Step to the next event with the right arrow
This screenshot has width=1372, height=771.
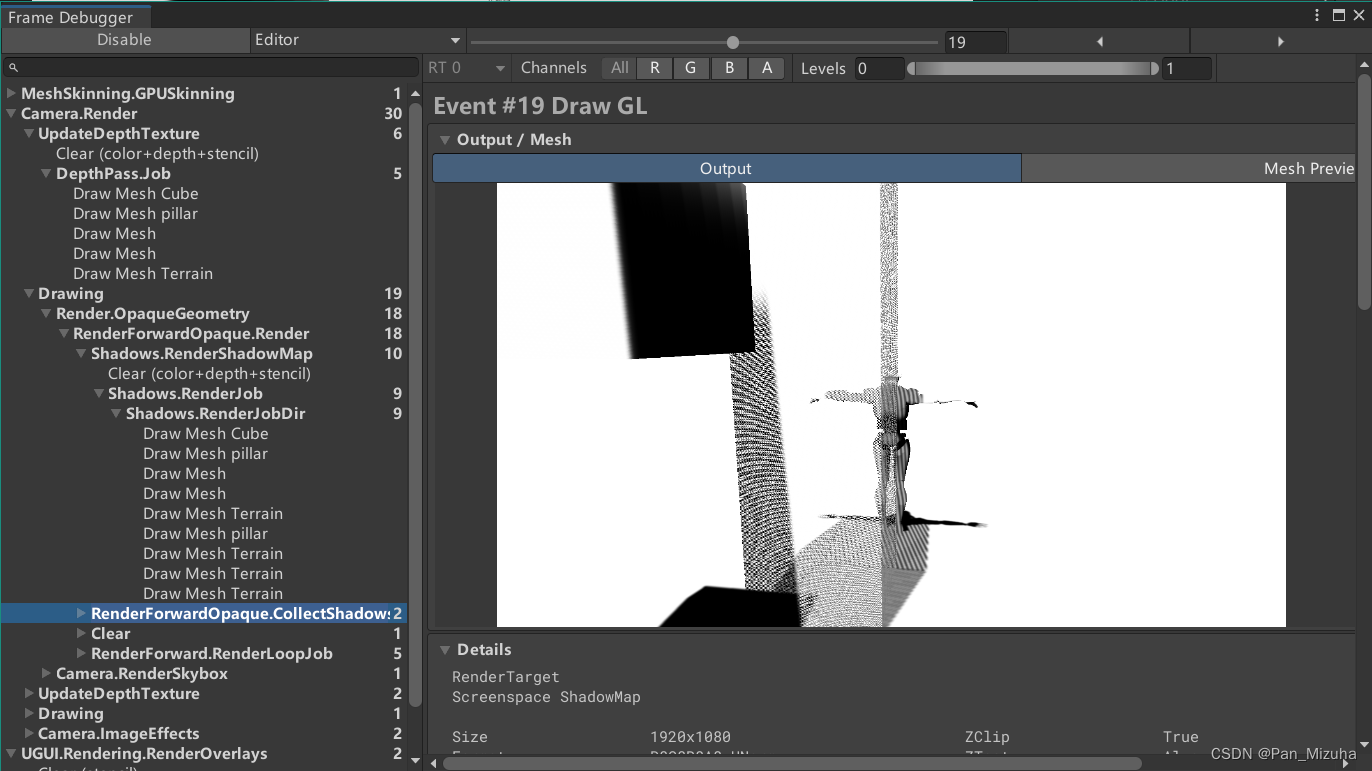coord(1281,41)
